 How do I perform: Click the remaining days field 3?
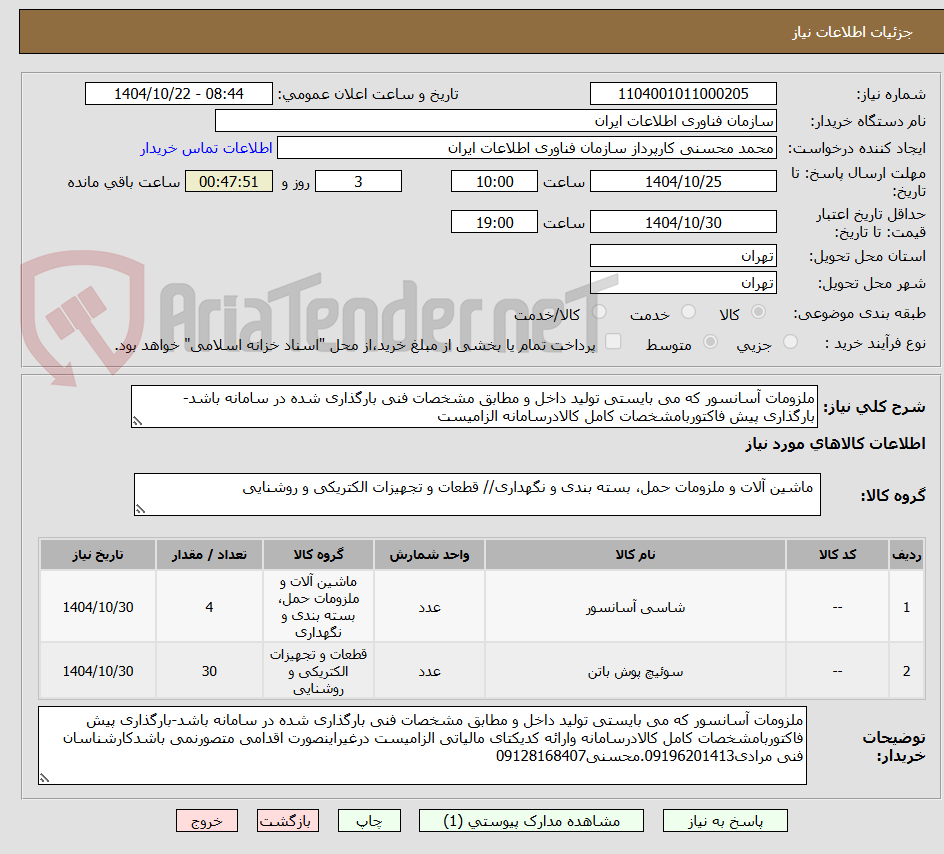[358, 181]
